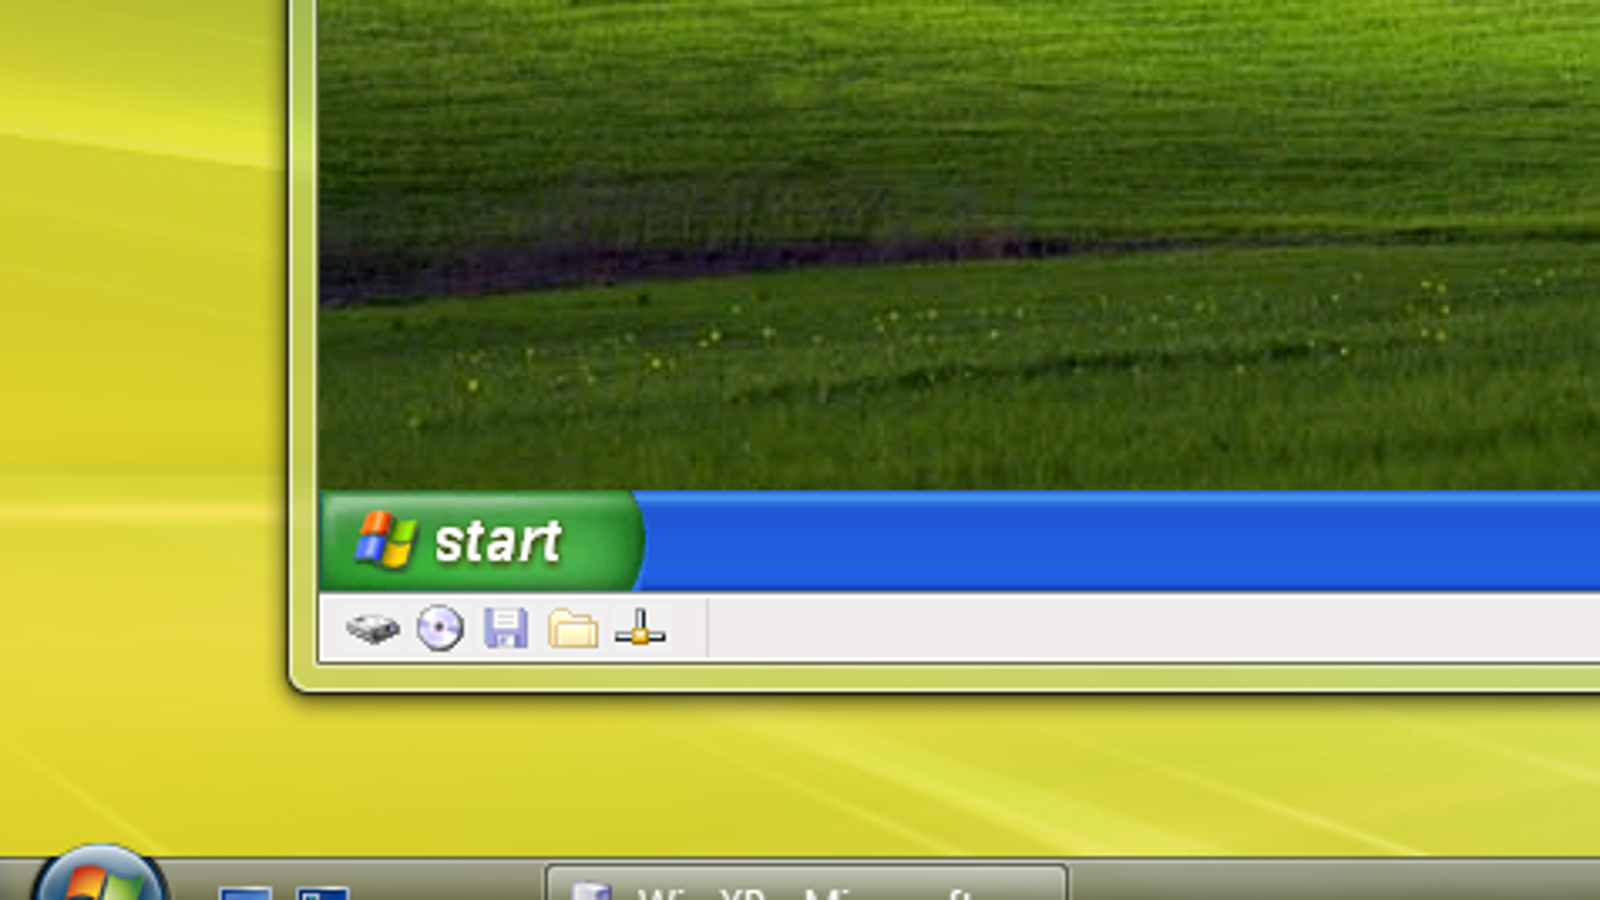The image size is (1600, 900).
Task: Click the network adapter icon
Action: pyautogui.click(x=640, y=628)
